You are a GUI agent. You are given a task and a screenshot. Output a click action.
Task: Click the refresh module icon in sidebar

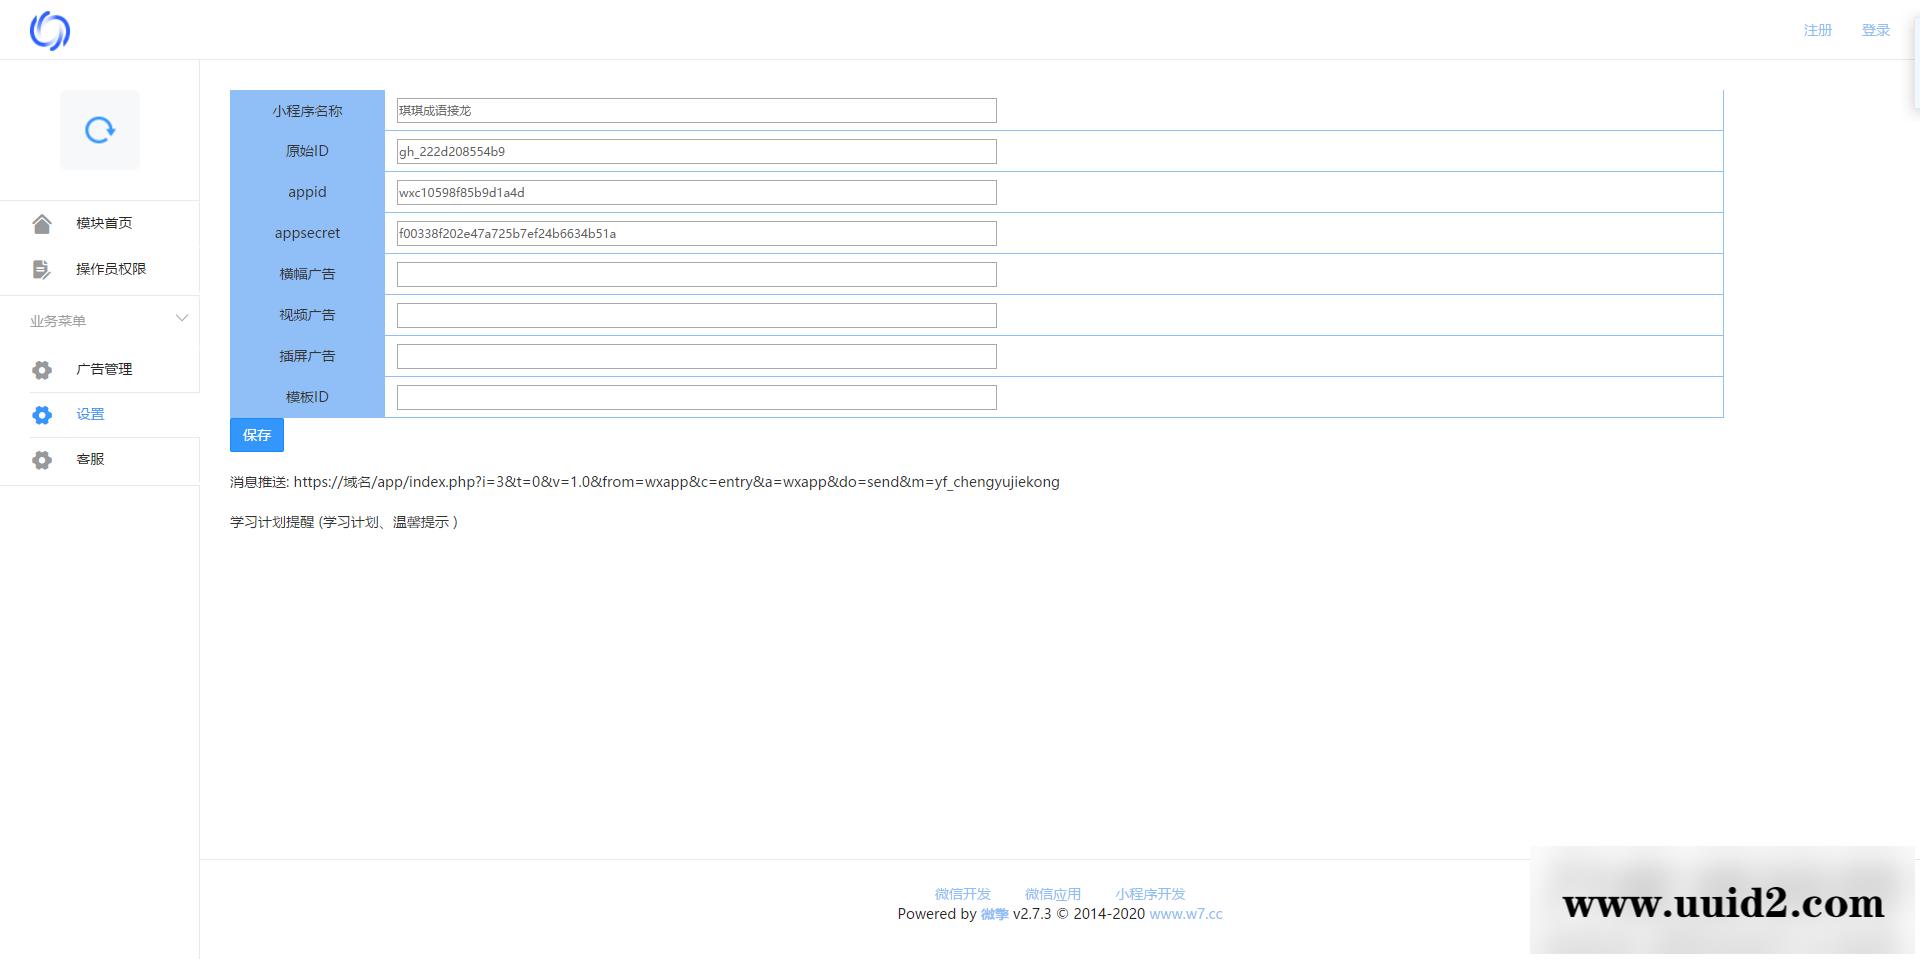(x=100, y=130)
